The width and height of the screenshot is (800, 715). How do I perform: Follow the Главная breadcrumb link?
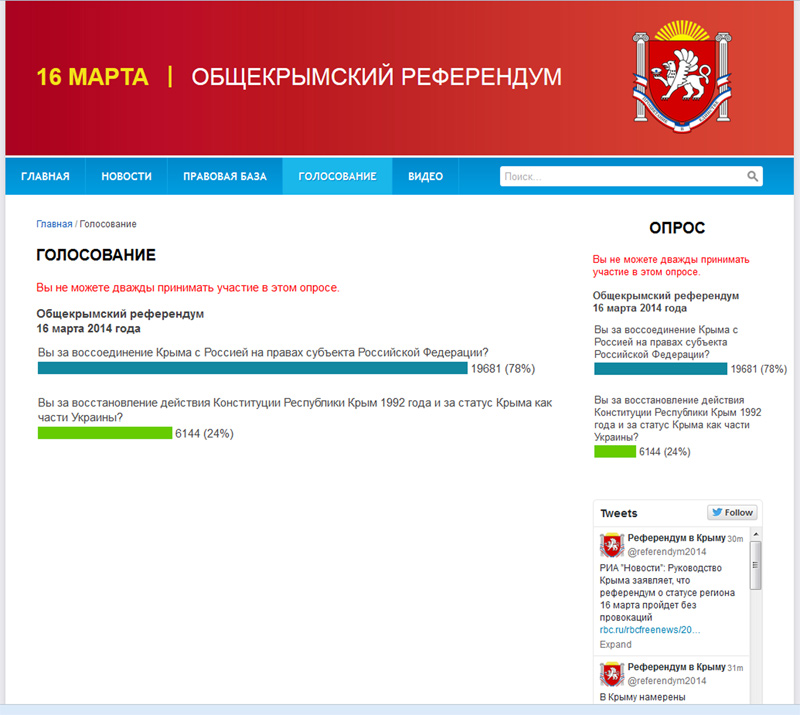click(54, 224)
